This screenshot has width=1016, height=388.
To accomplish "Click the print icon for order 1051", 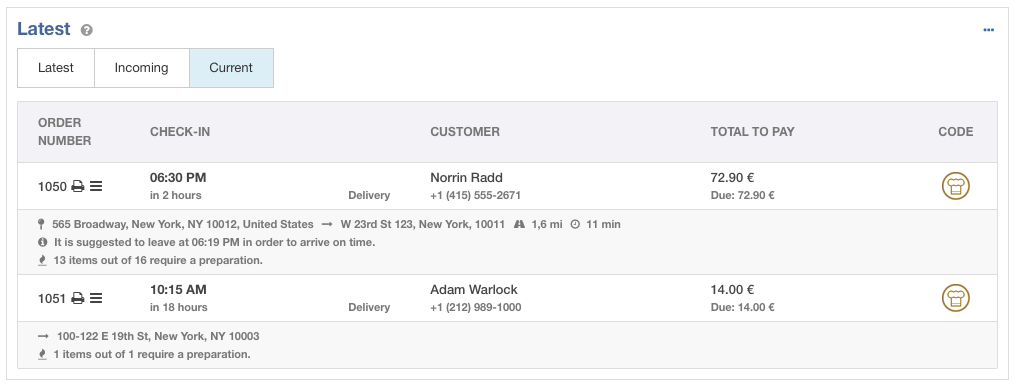I will click(x=78, y=299).
